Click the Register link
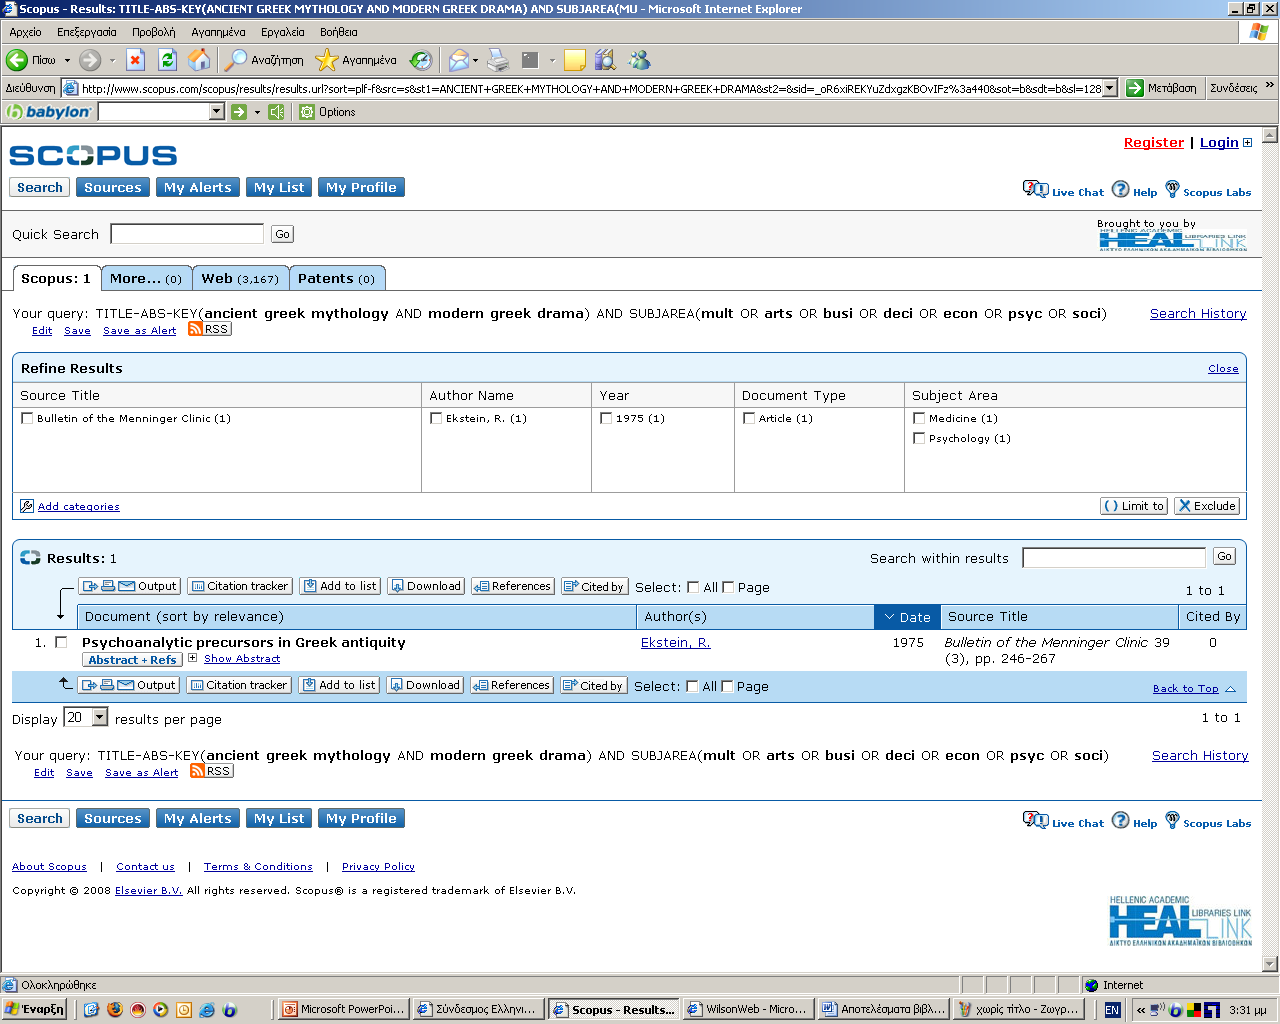Viewport: 1280px width, 1024px height. click(1153, 143)
